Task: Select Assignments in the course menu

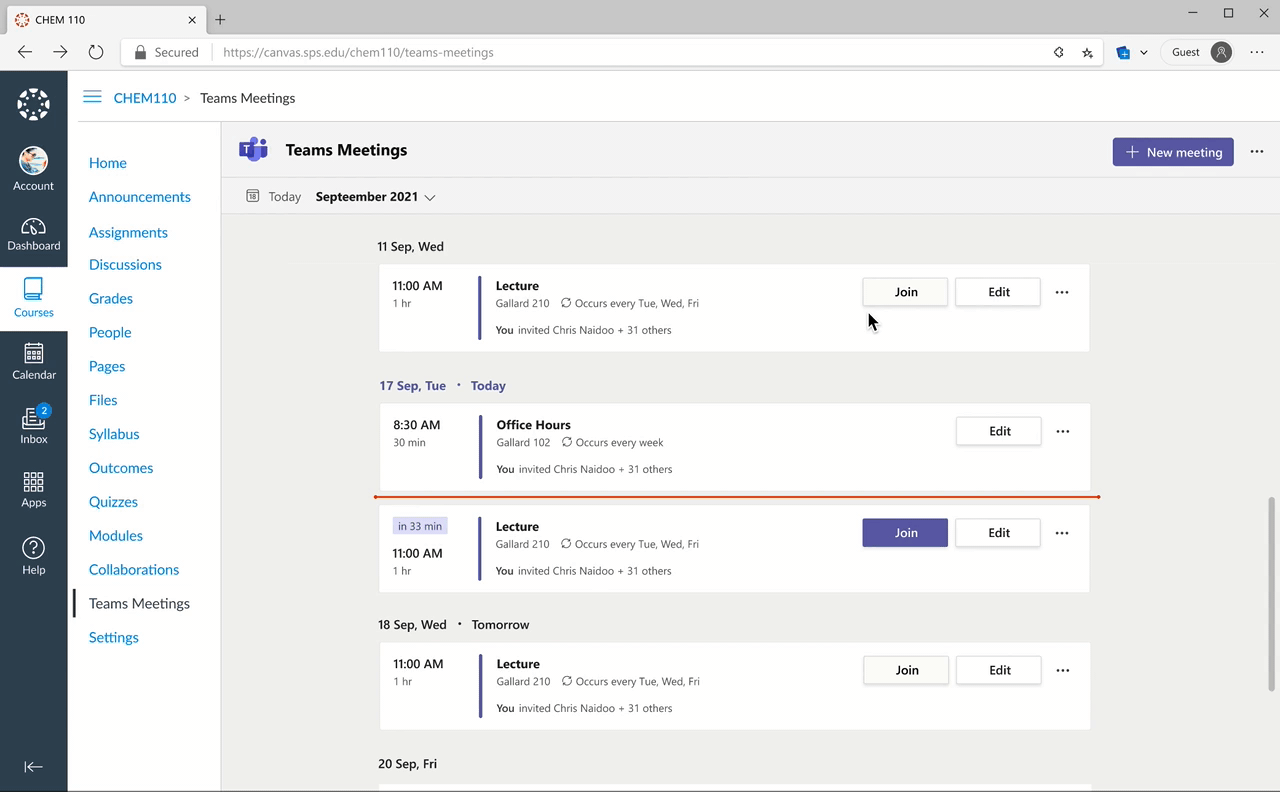Action: pyautogui.click(x=128, y=232)
